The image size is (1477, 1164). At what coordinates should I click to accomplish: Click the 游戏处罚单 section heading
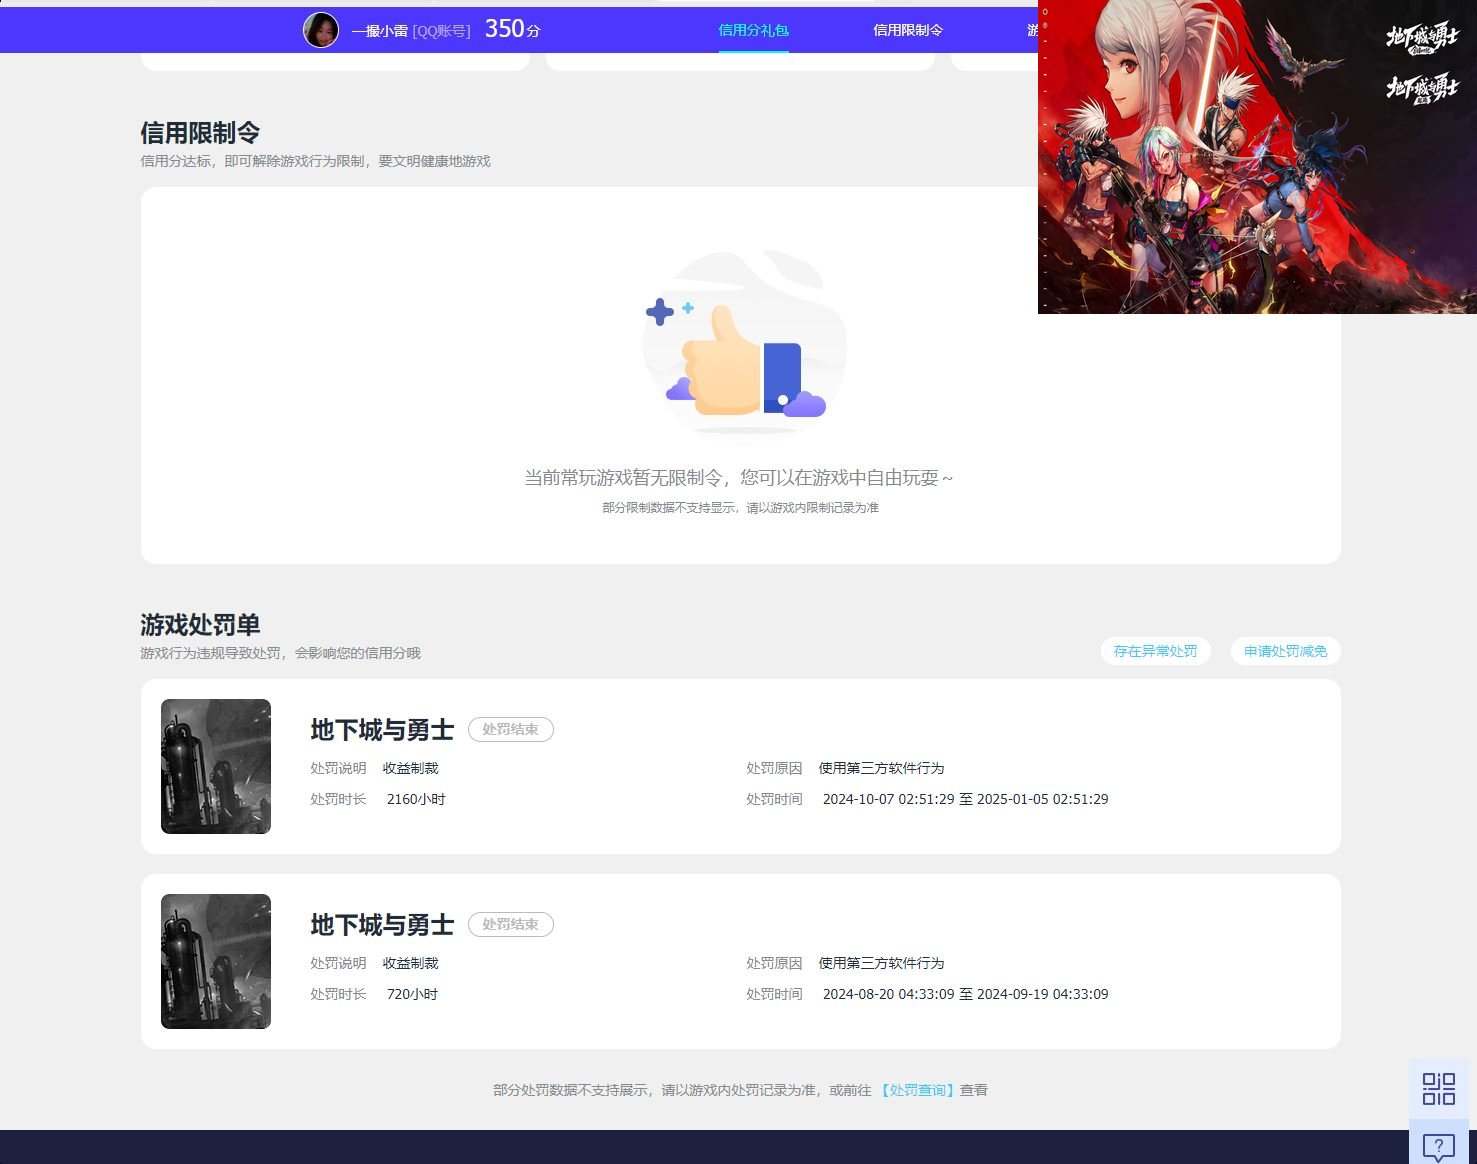200,625
